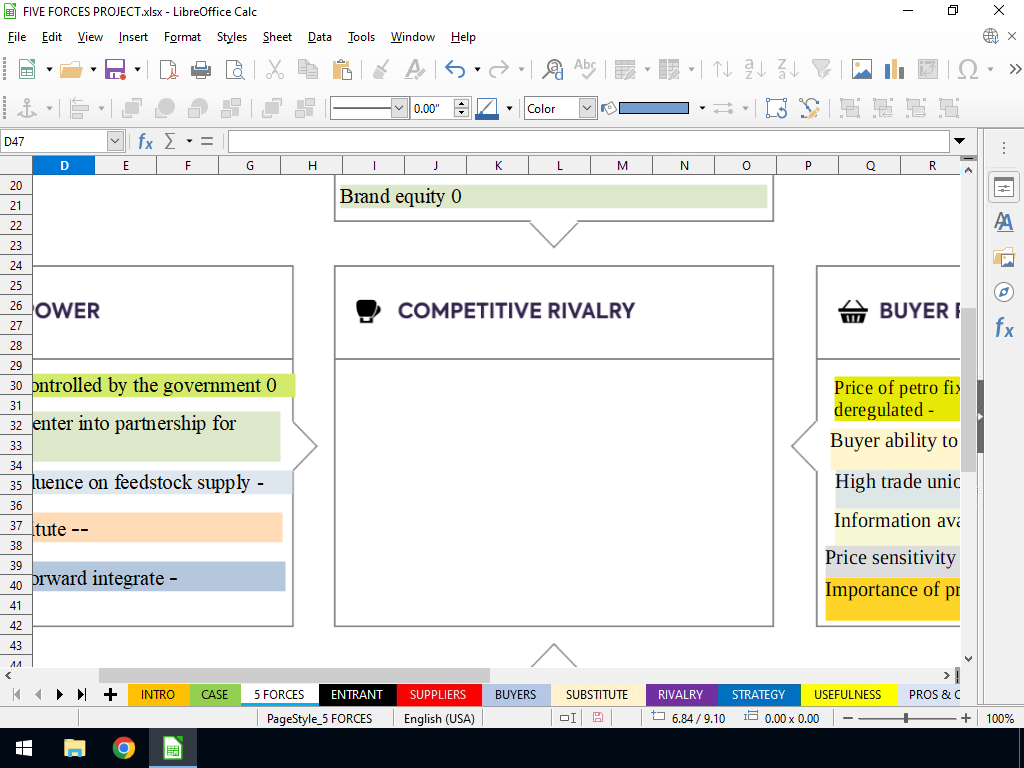Click the Anchor icon
Image resolution: width=1024 pixels, height=768 pixels.
pyautogui.click(x=27, y=108)
